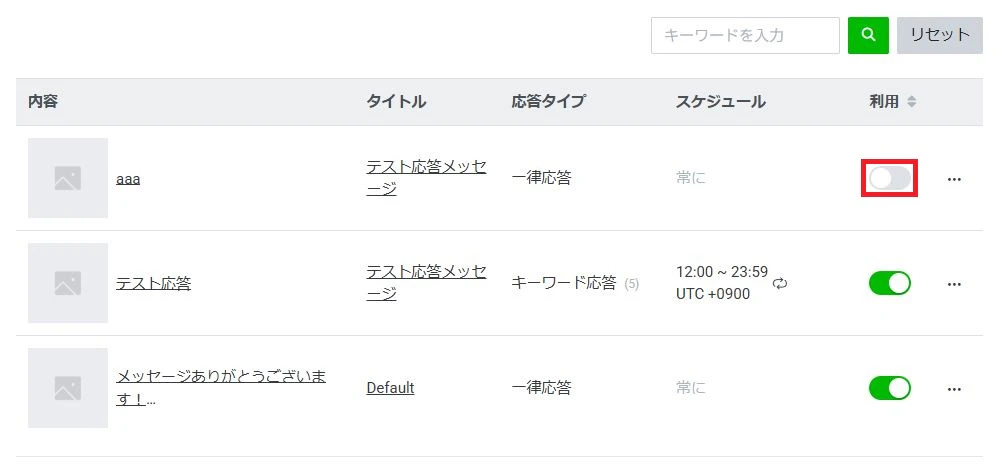Open the Default title link
Screen dimensions: 1000x467
[390, 388]
